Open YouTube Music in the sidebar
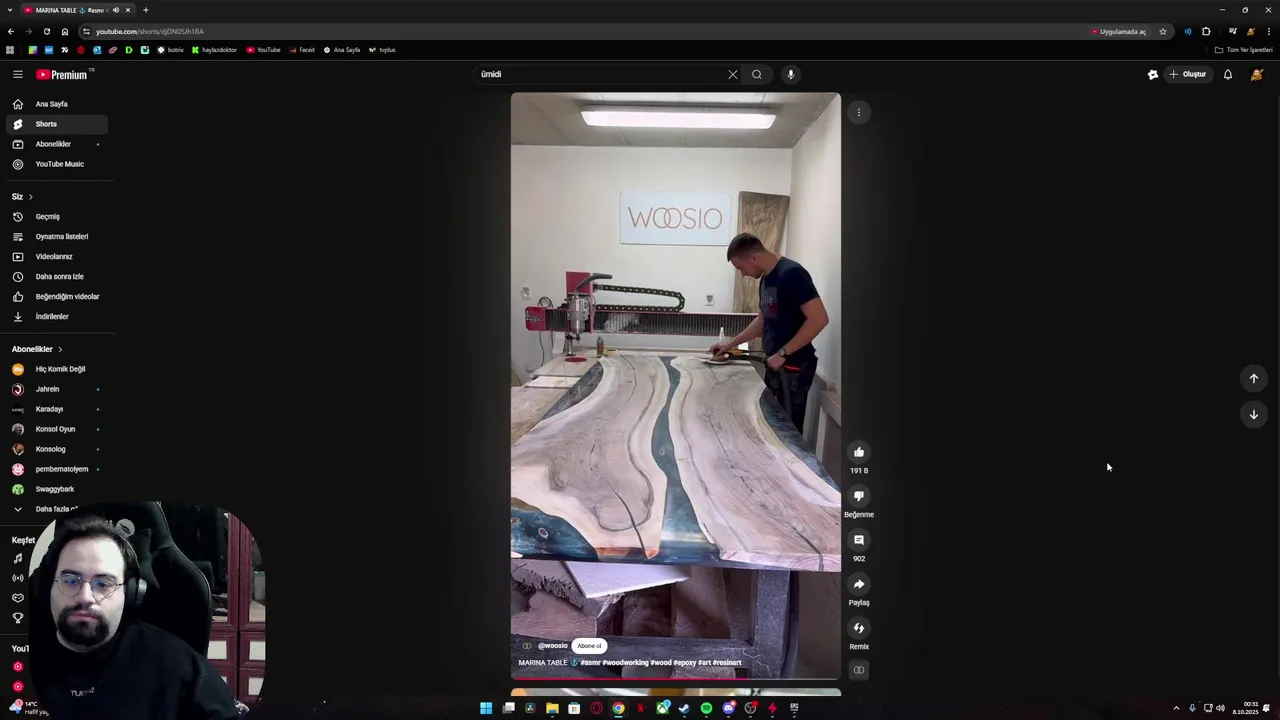This screenshot has width=1280, height=720. 56,164
